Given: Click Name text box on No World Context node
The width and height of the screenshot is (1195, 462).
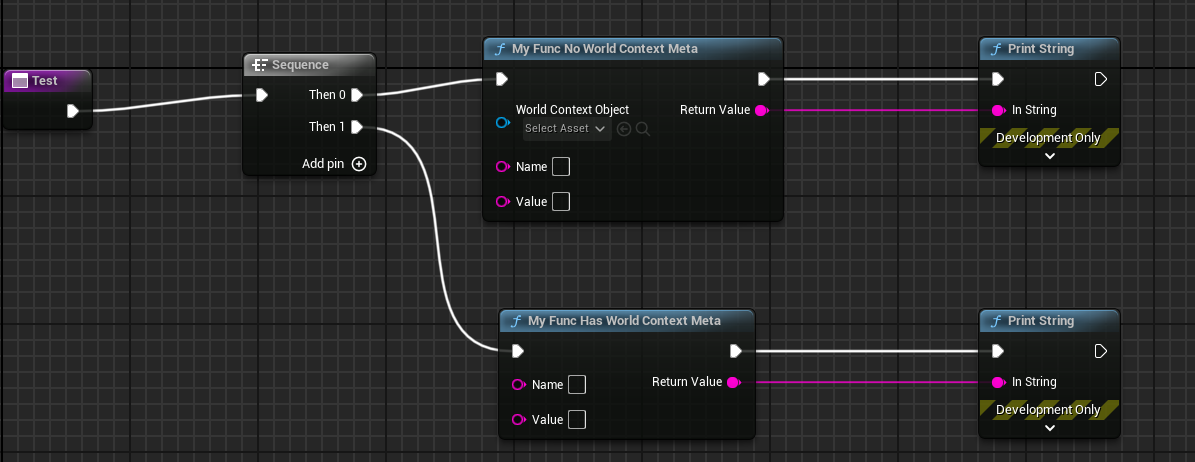Looking at the screenshot, I should [x=561, y=167].
